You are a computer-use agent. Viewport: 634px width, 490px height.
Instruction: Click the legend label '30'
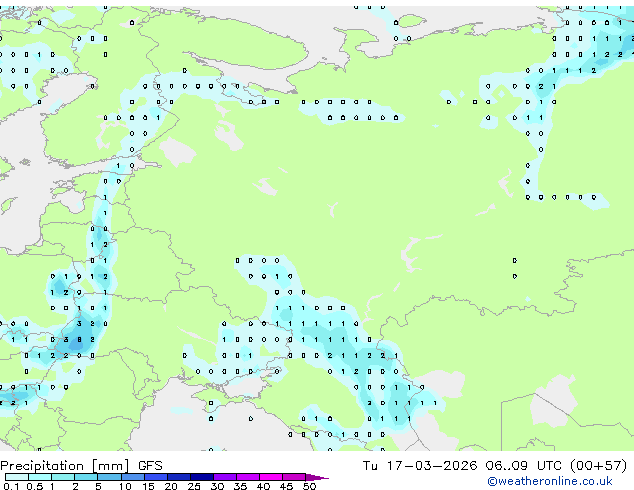pos(217,486)
